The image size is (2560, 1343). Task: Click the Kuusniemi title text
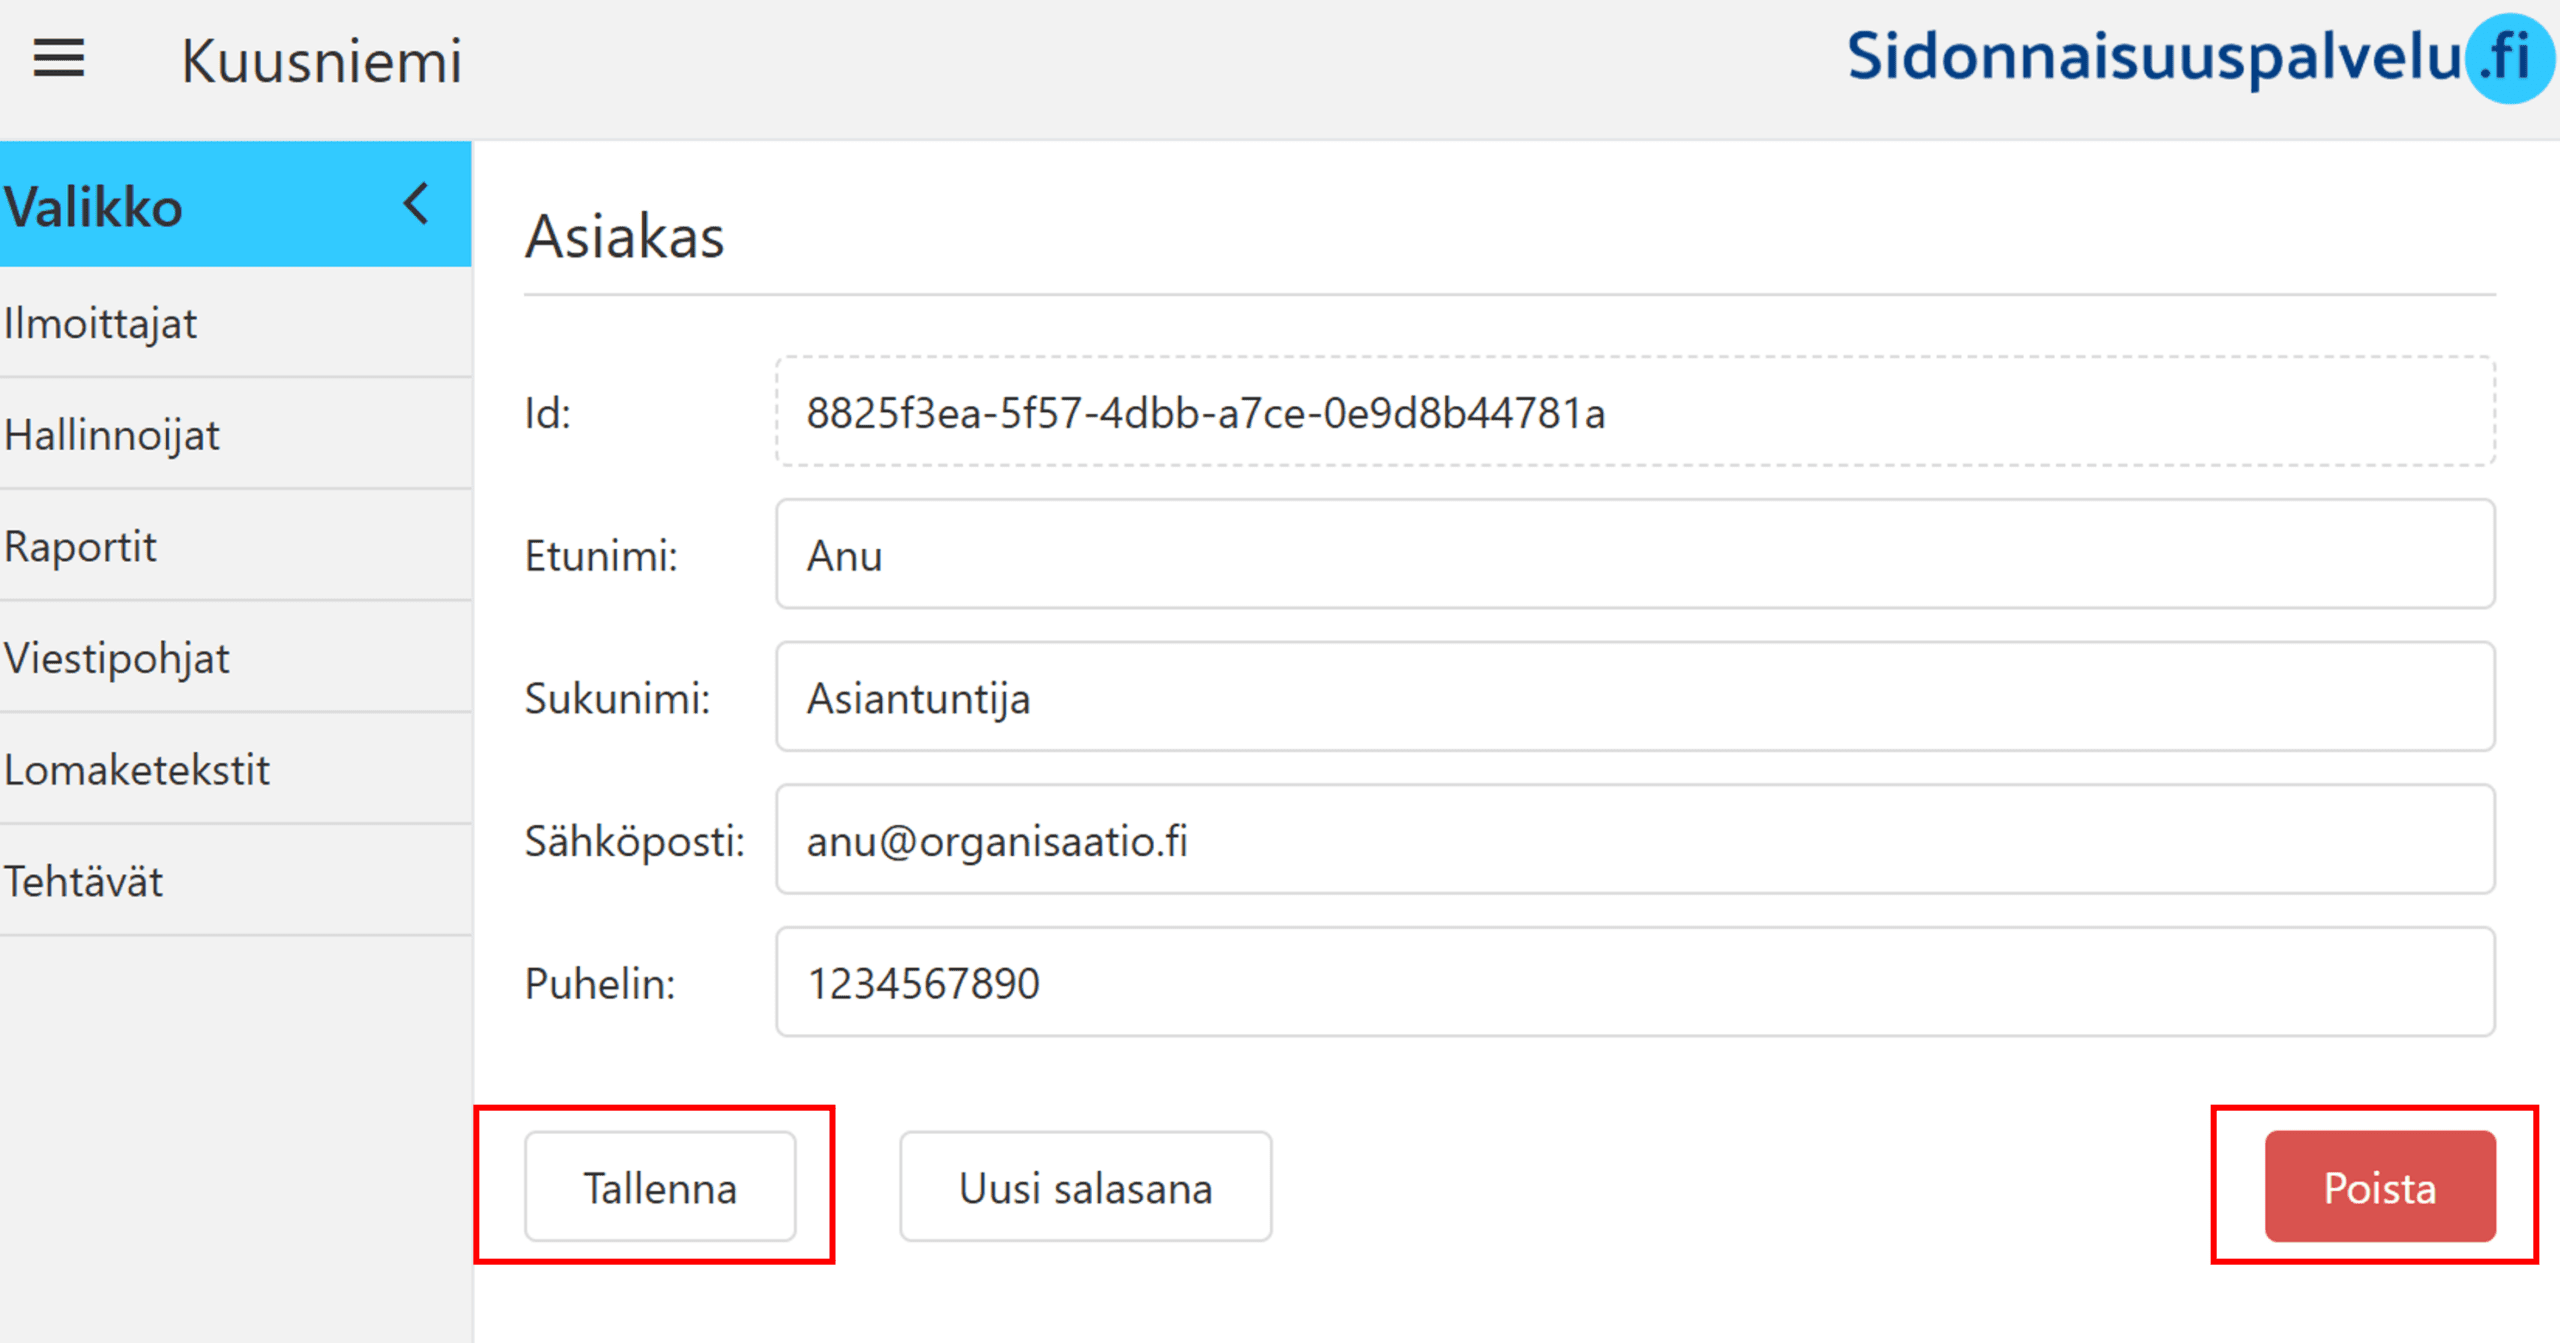pyautogui.click(x=322, y=61)
